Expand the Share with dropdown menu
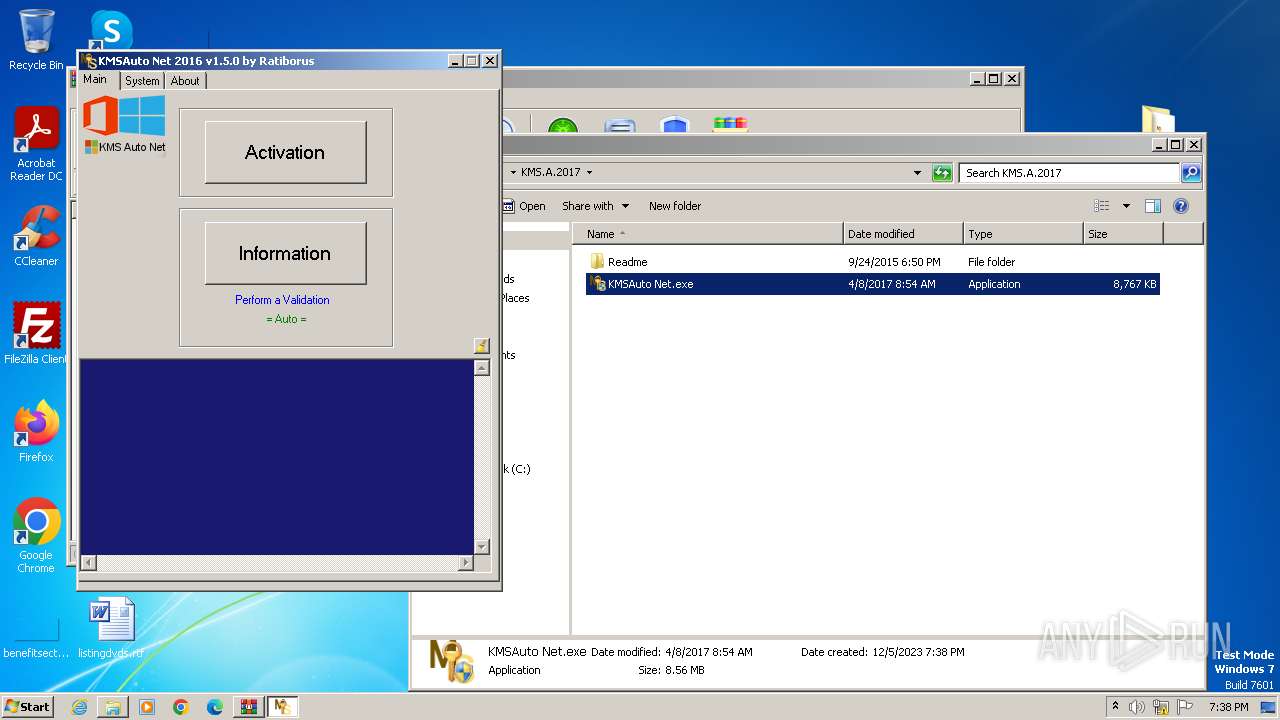The height and width of the screenshot is (720, 1280). 596,206
